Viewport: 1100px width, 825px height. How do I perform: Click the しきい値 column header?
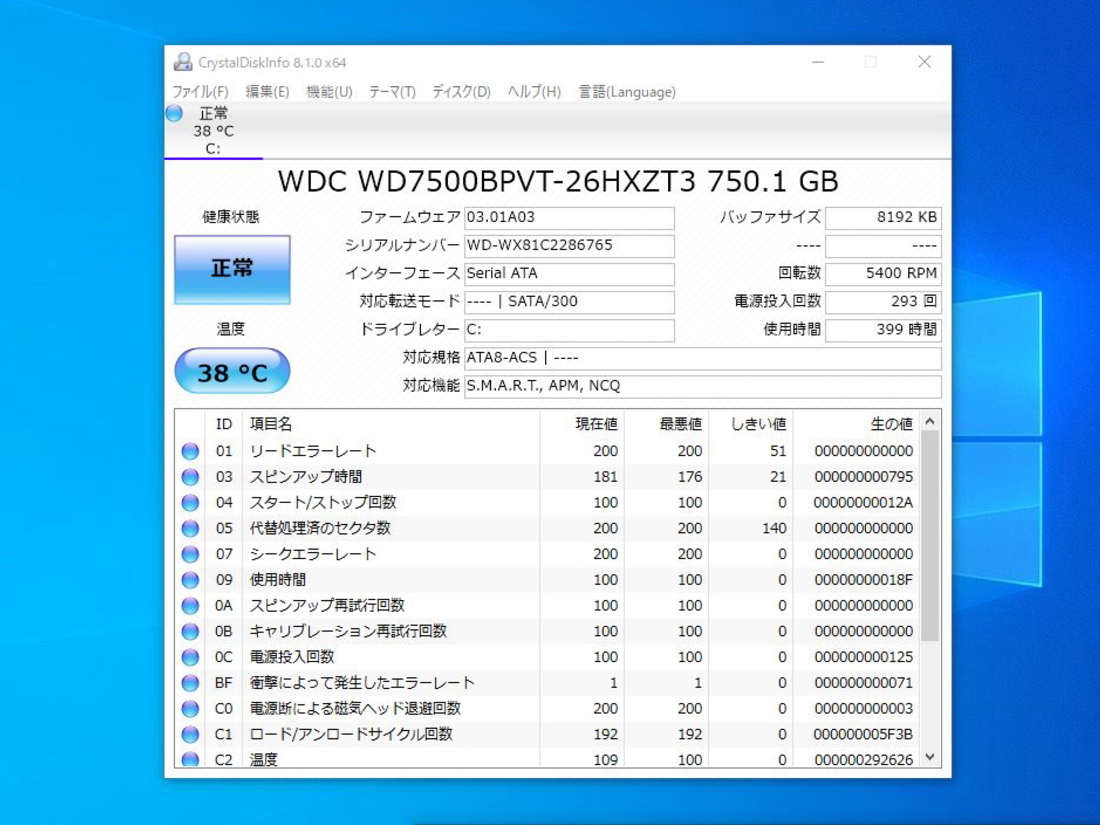[x=750, y=424]
